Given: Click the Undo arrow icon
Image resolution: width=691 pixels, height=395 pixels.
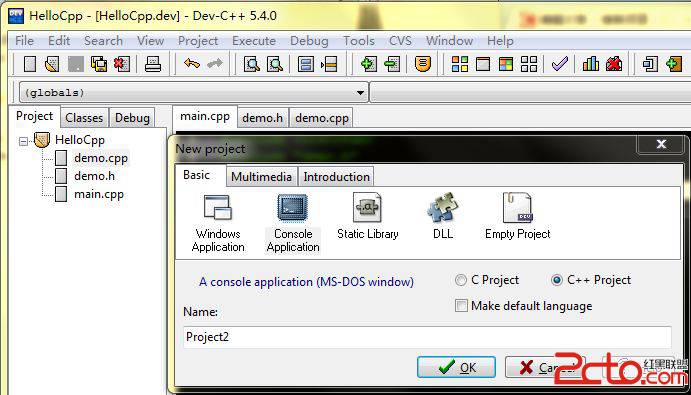Looking at the screenshot, I should (x=192, y=64).
